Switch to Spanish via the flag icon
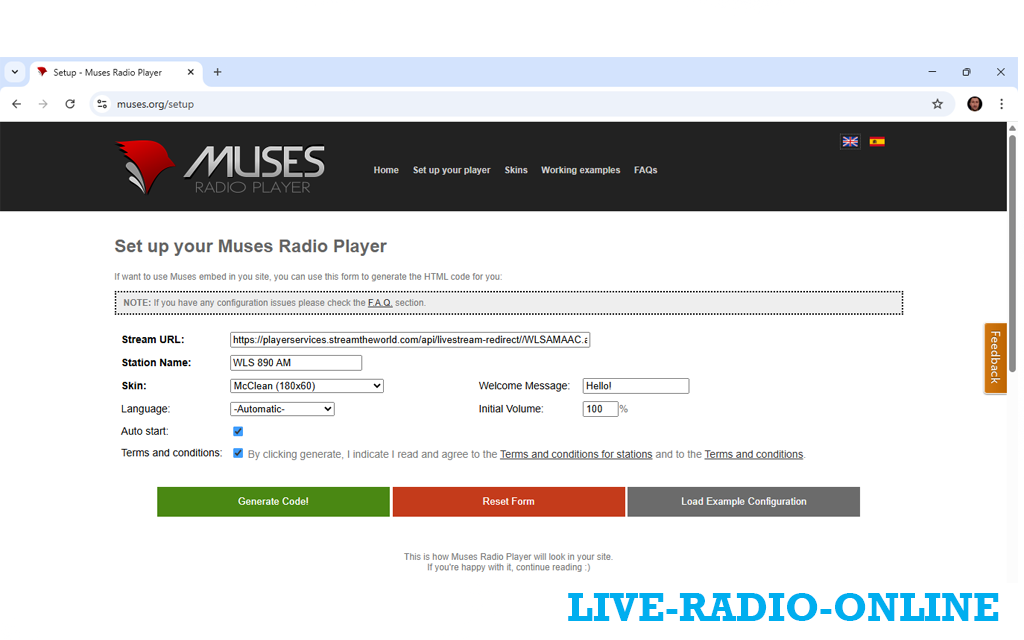The width and height of the screenshot is (1024, 640). [877, 142]
